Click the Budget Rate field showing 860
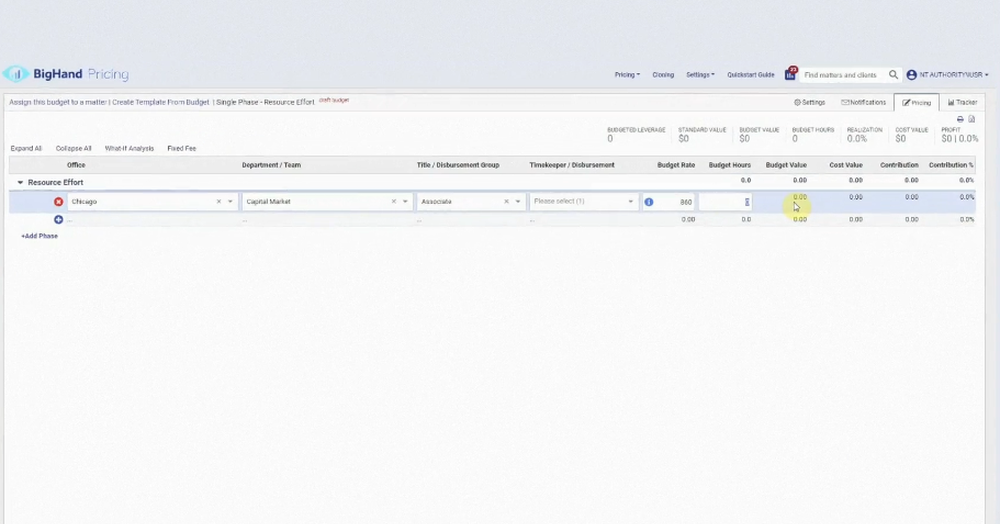Image resolution: width=1000 pixels, height=524 pixels. pyautogui.click(x=676, y=201)
